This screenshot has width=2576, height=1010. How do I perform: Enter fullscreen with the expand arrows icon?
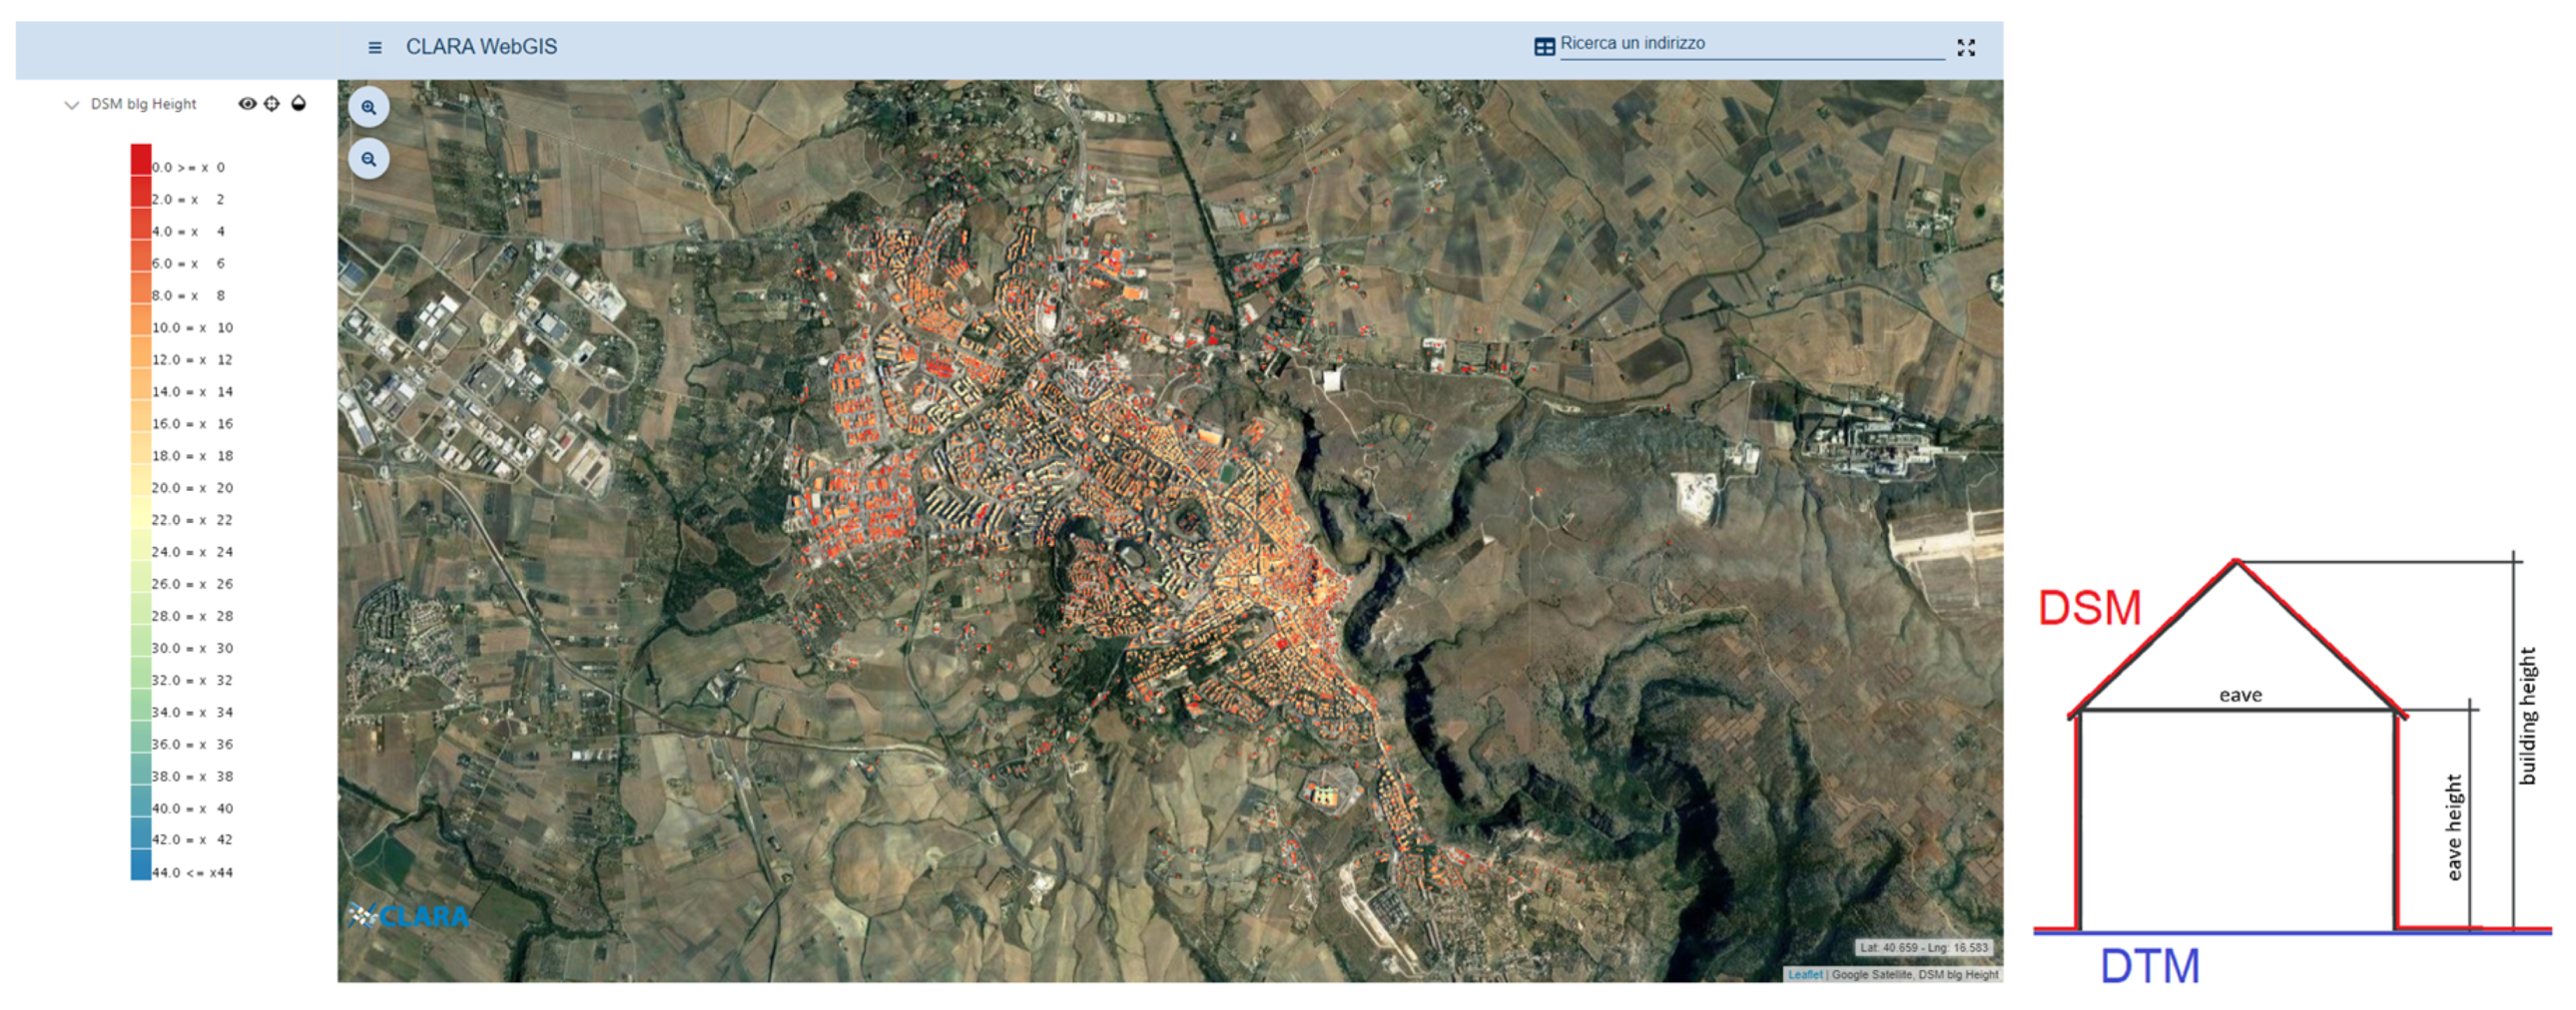(x=1965, y=47)
